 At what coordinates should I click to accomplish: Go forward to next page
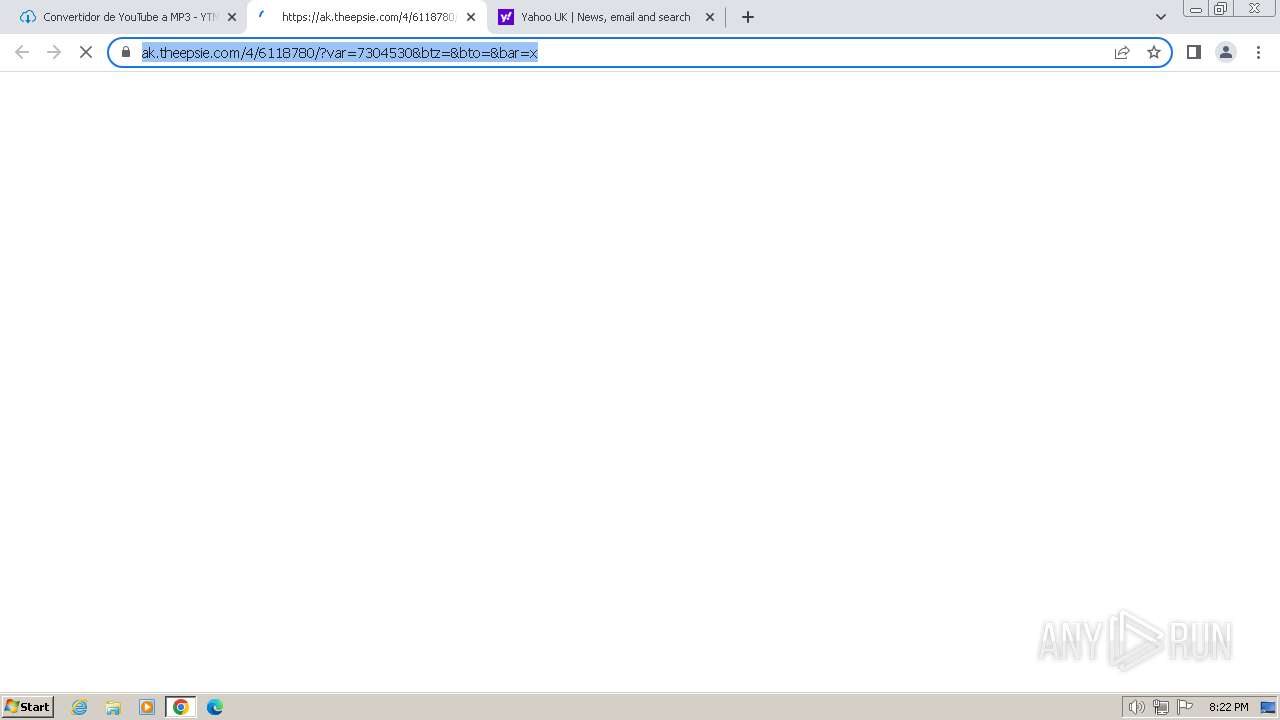coord(54,52)
